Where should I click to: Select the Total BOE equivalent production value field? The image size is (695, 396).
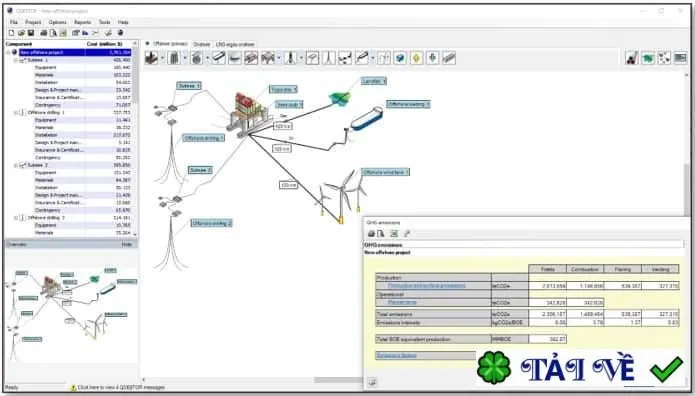(547, 339)
